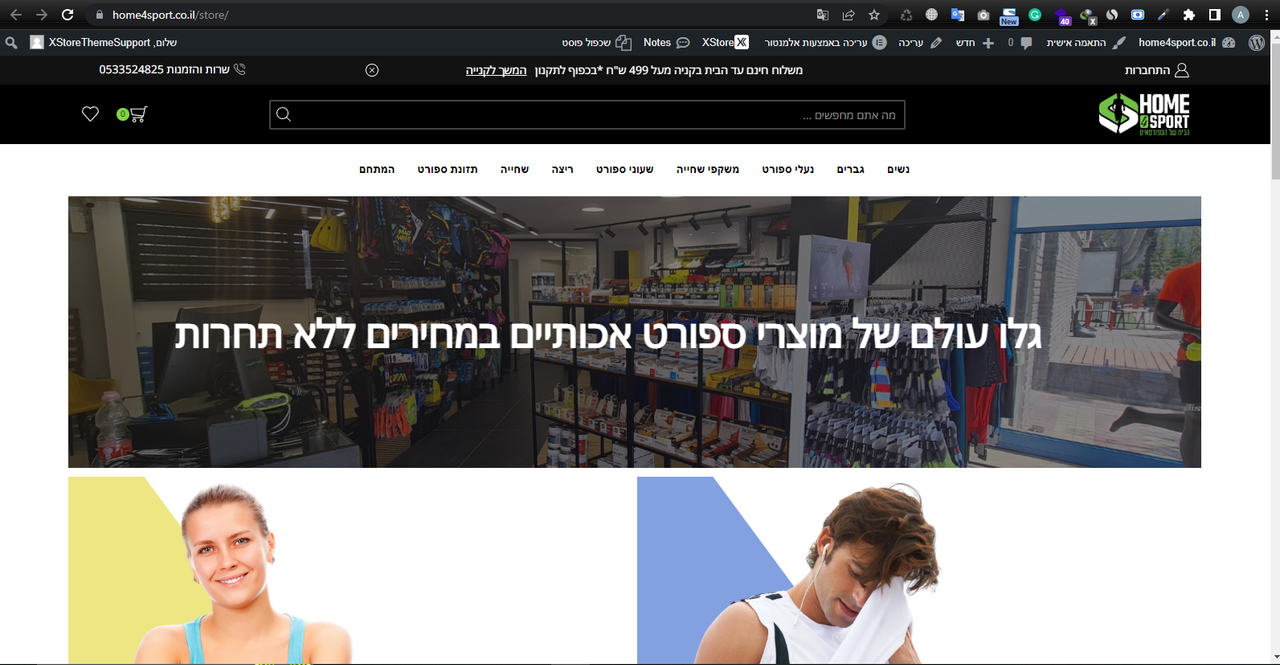This screenshot has width=1280, height=665.
Task: Open Notes in admin bar
Action: (666, 43)
